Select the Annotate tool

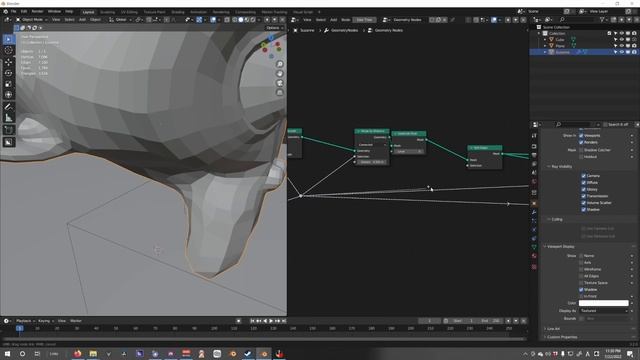(9, 107)
